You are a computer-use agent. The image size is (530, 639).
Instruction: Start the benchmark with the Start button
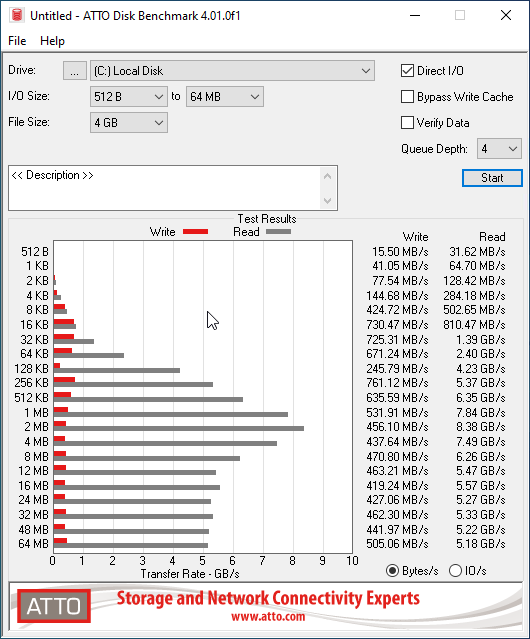point(492,178)
